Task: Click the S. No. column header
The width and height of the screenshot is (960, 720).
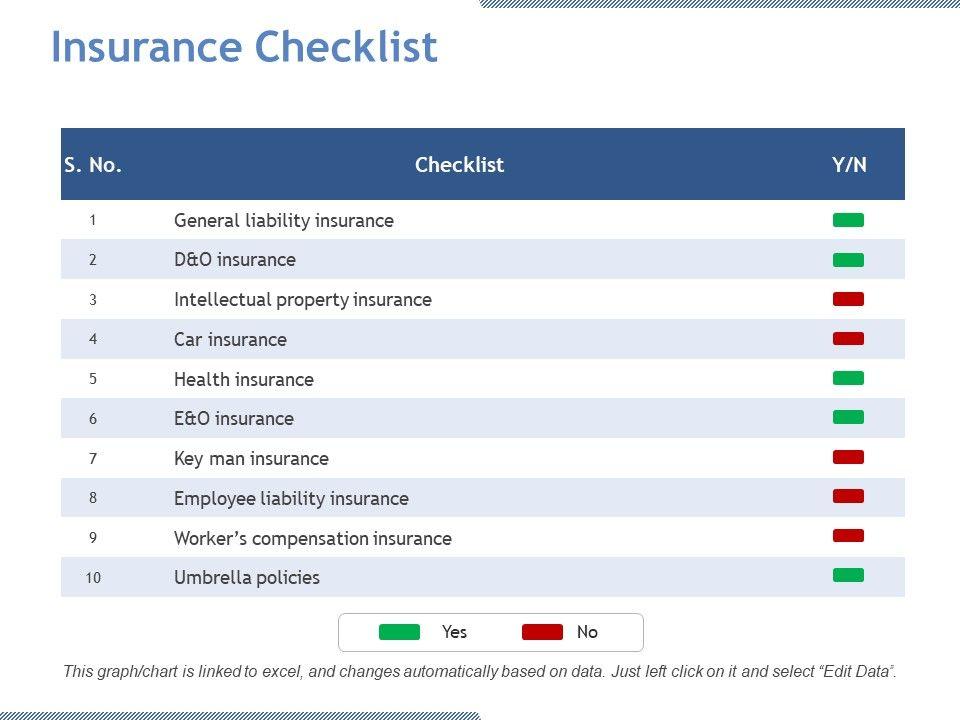Action: [x=93, y=165]
